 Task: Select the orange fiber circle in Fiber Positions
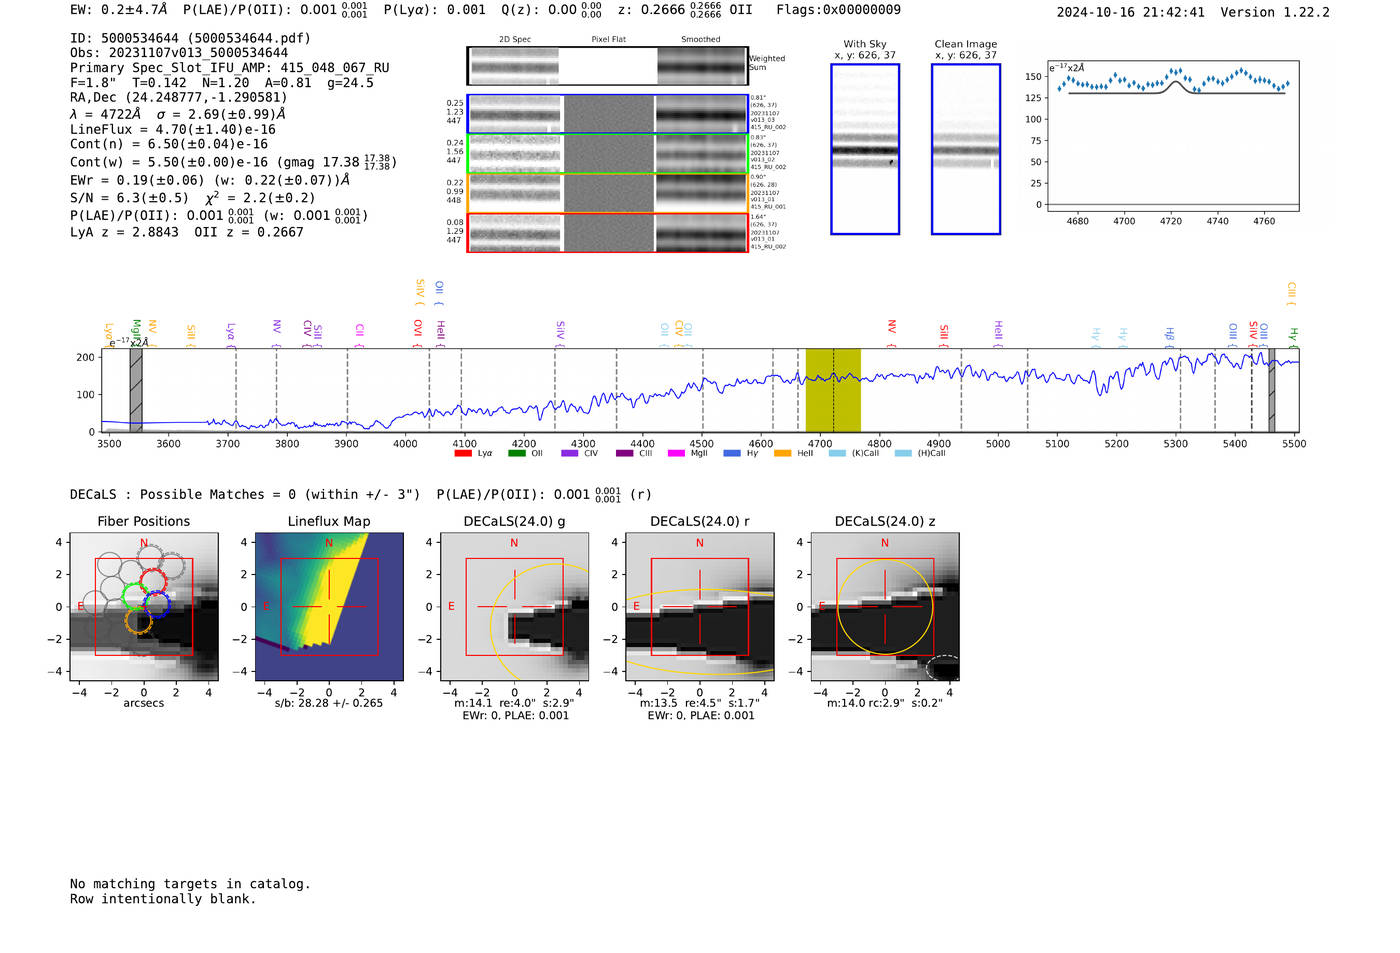tap(139, 621)
